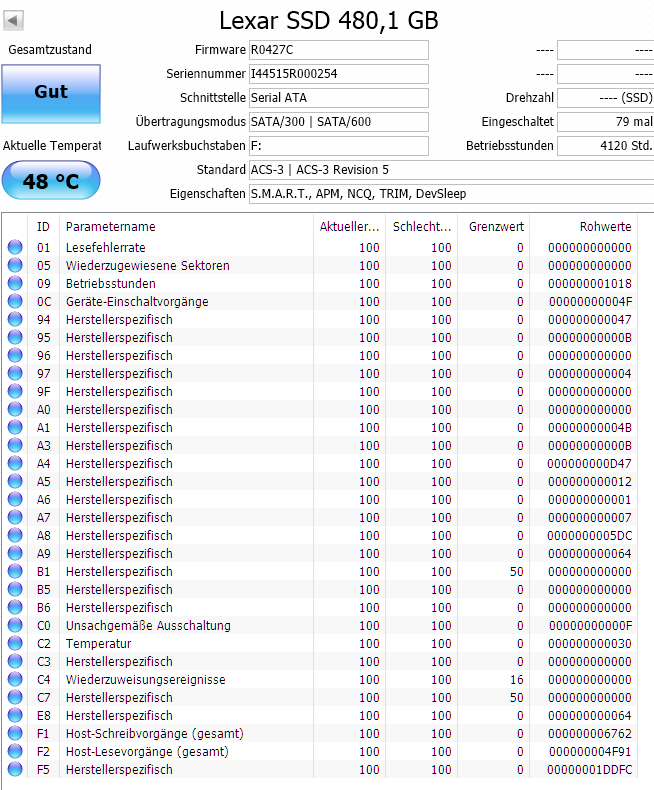Sort by the Parametername column header
Image resolution: width=654 pixels, height=790 pixels.
coord(186,227)
